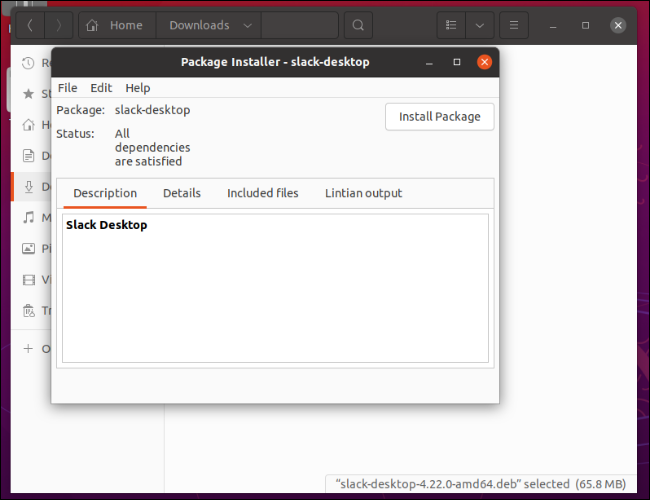Viewport: 650px width, 500px height.
Task: Open Recent in the Files sidebar
Action: click(32, 63)
